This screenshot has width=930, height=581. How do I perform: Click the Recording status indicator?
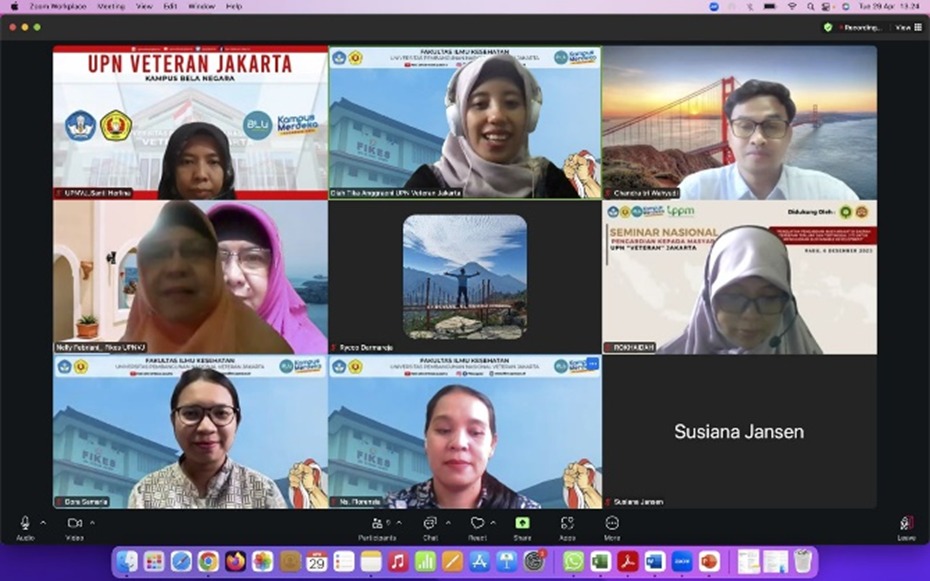861,27
